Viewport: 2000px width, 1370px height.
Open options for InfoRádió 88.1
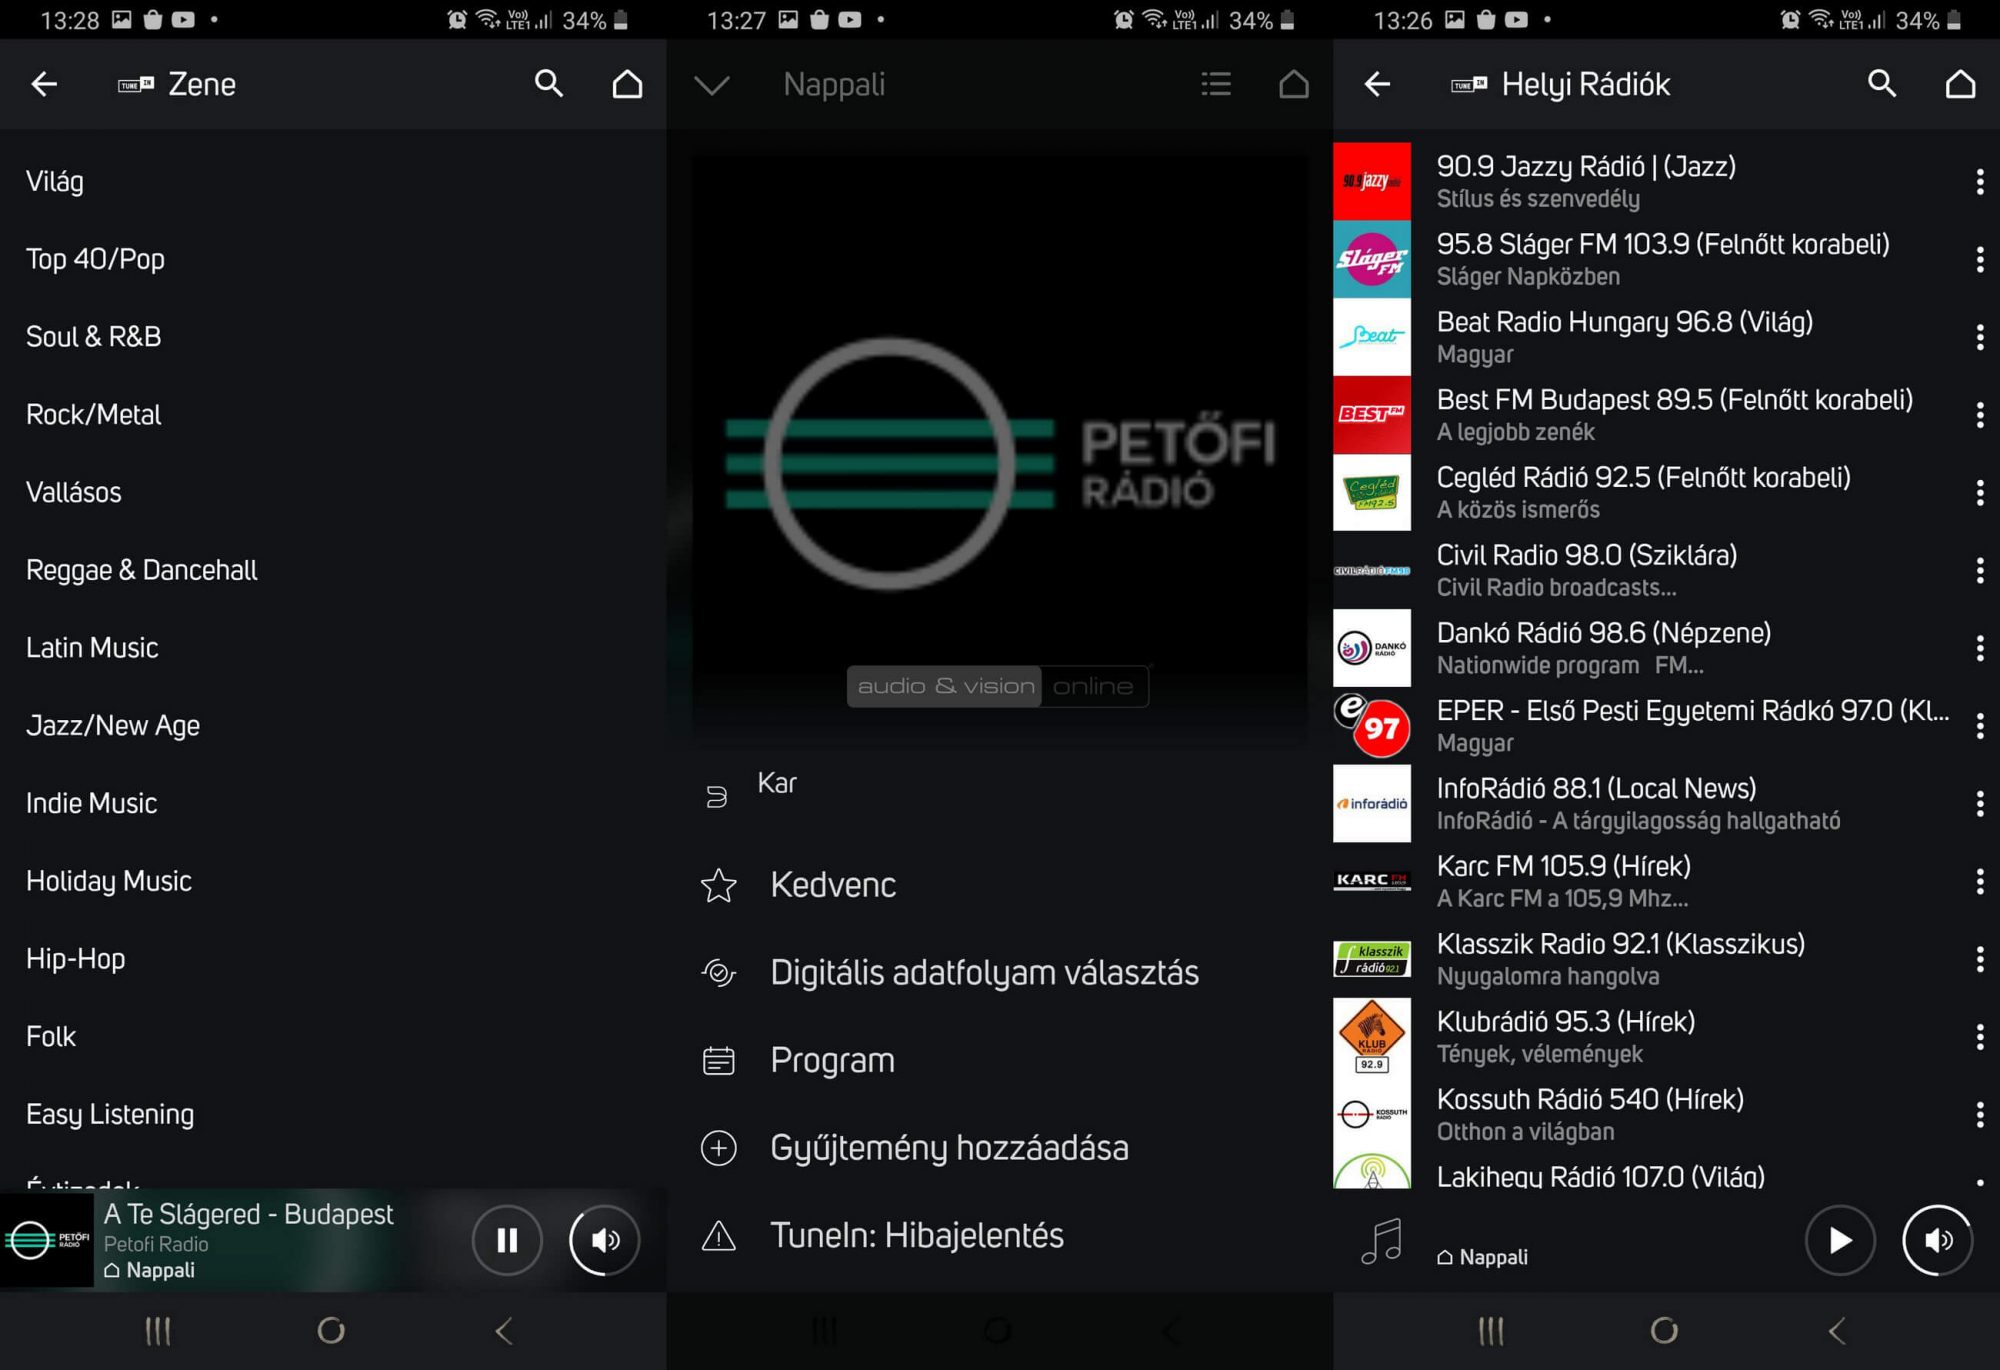[1980, 803]
